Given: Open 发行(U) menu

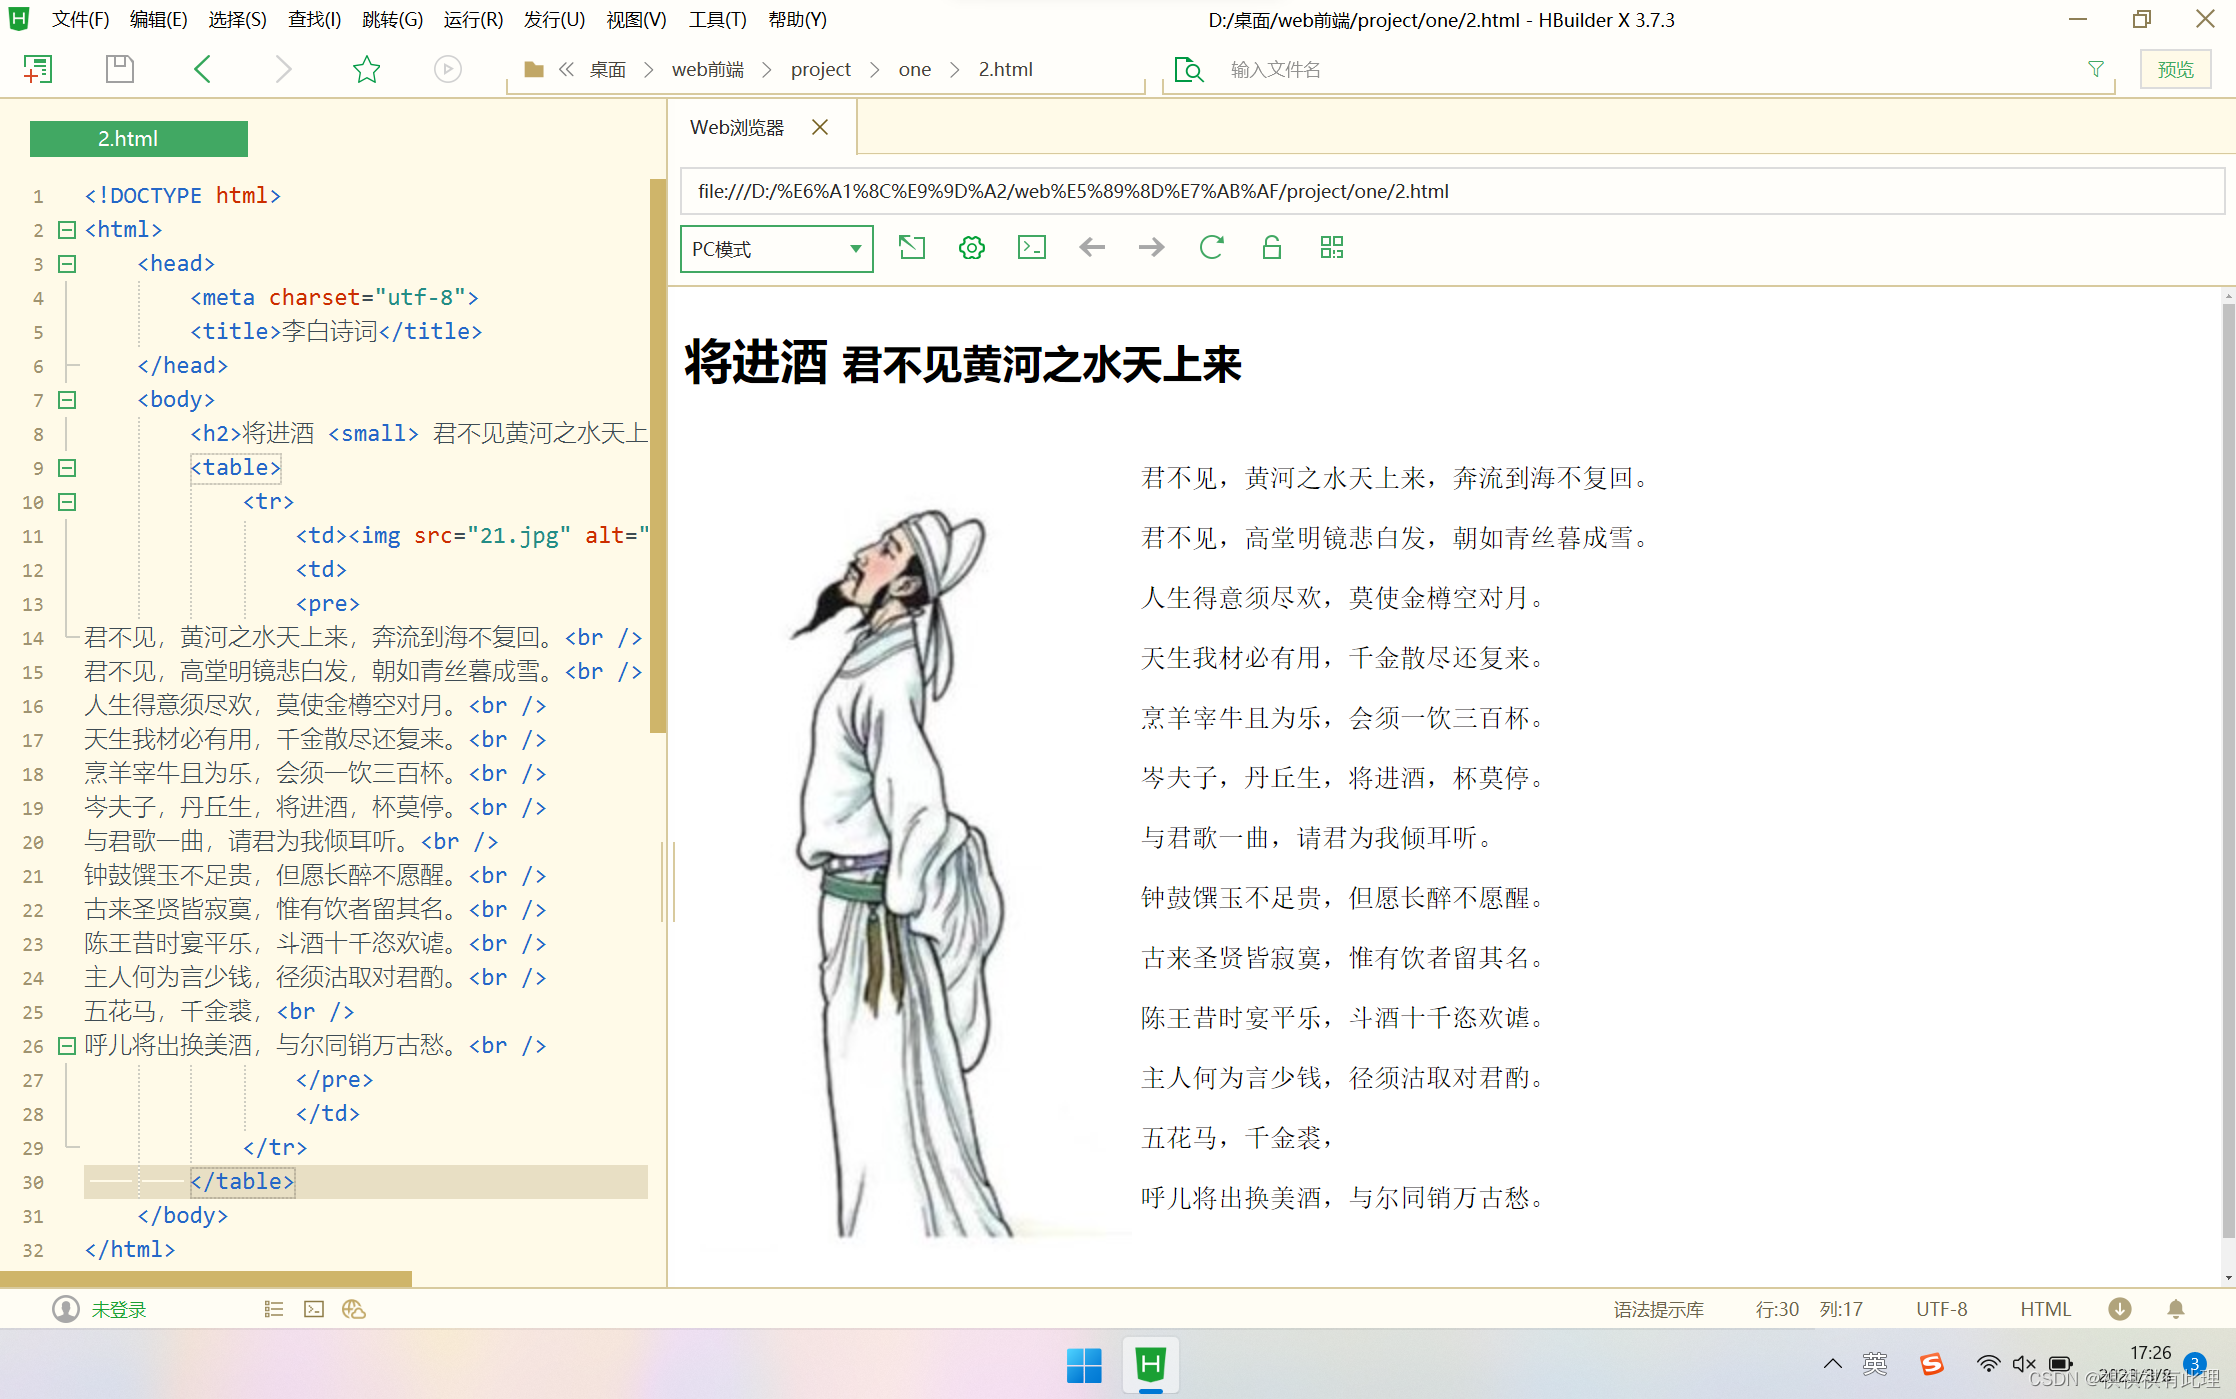Looking at the screenshot, I should click(554, 19).
